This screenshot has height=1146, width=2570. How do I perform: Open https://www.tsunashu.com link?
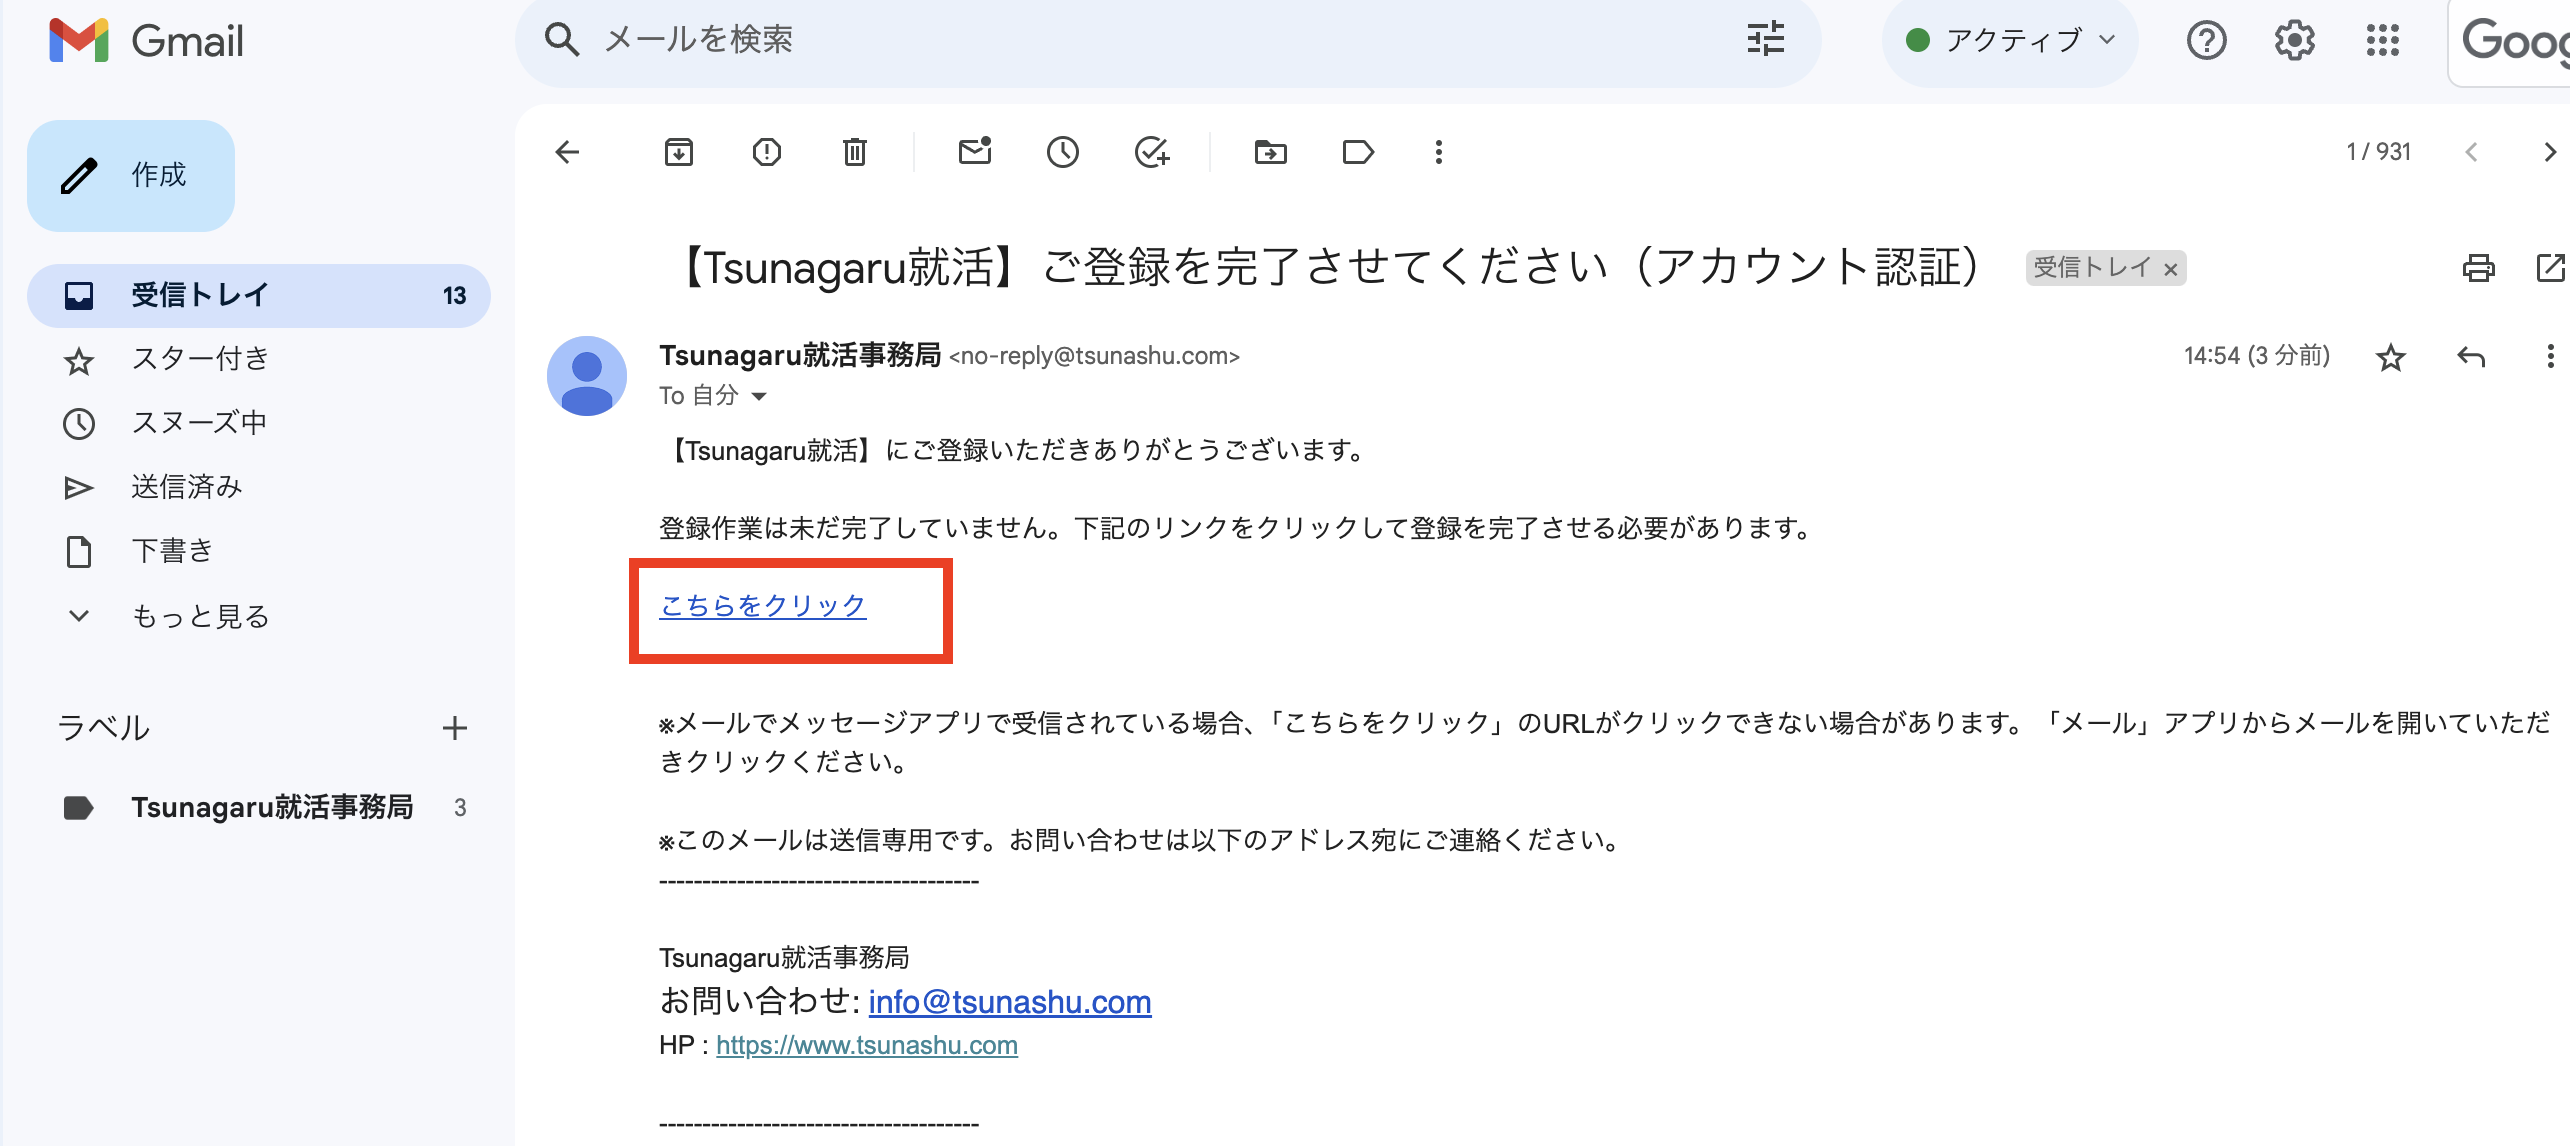pyautogui.click(x=867, y=1046)
